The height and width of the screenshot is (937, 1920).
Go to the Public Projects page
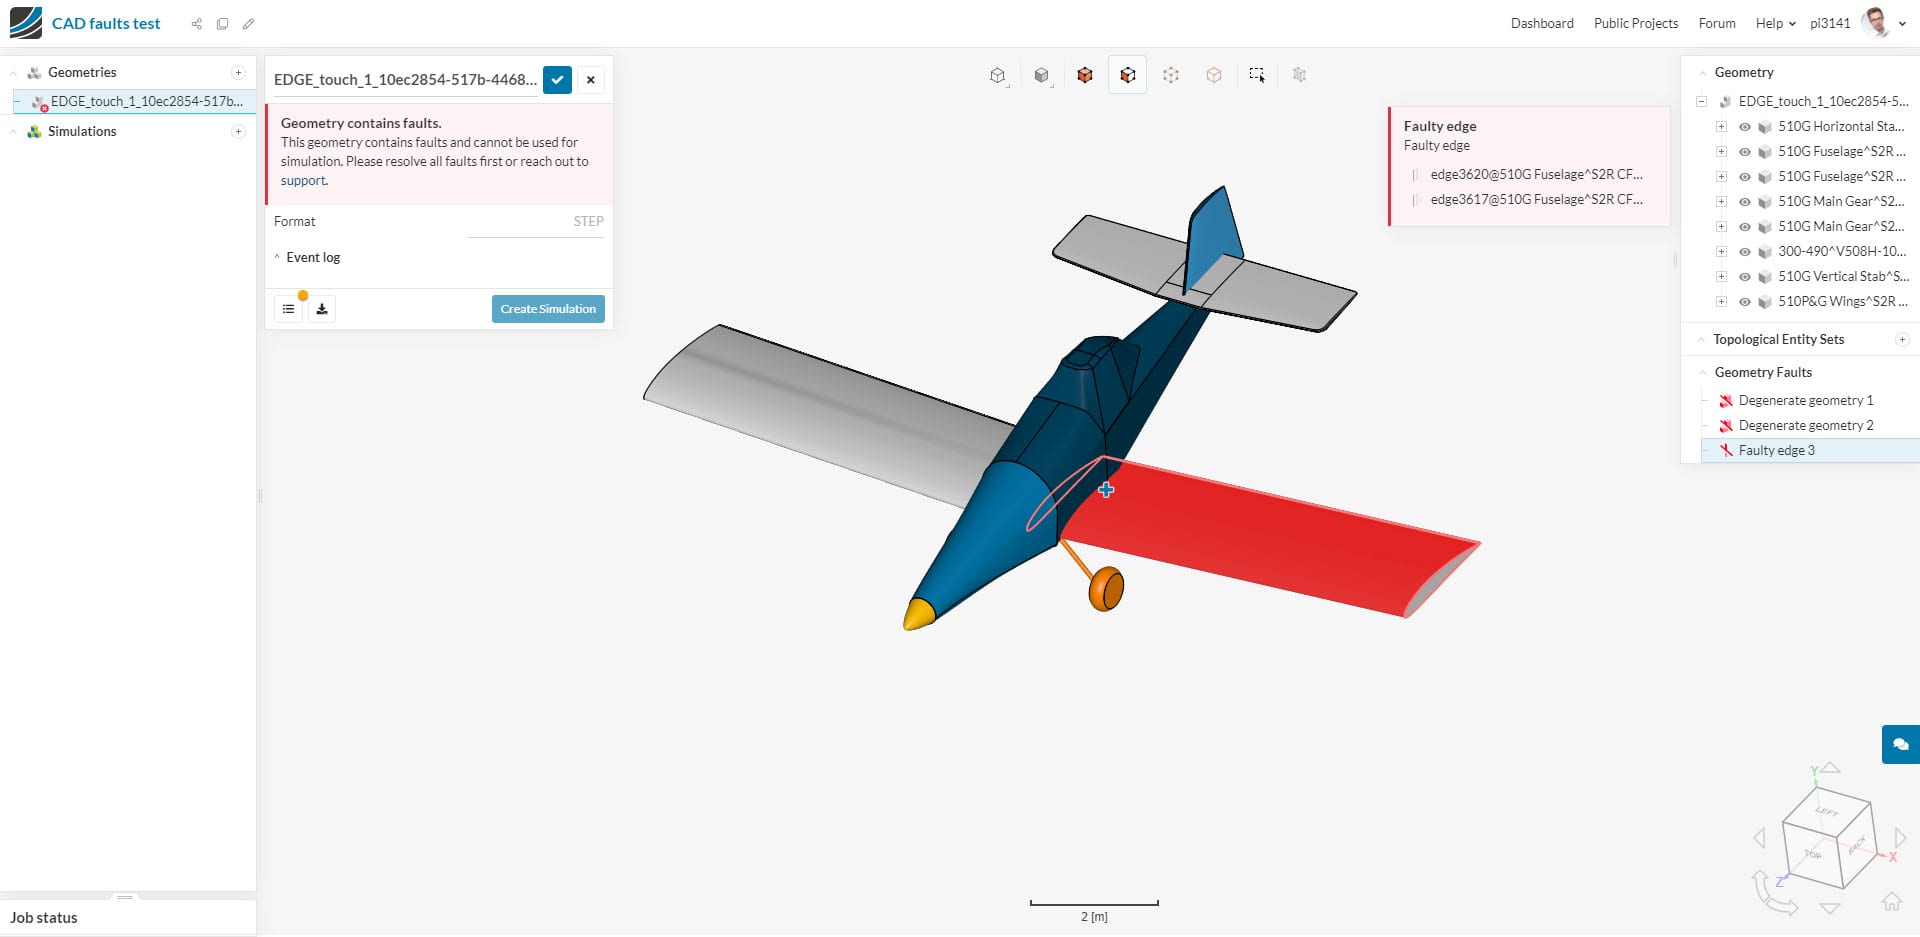click(1635, 23)
